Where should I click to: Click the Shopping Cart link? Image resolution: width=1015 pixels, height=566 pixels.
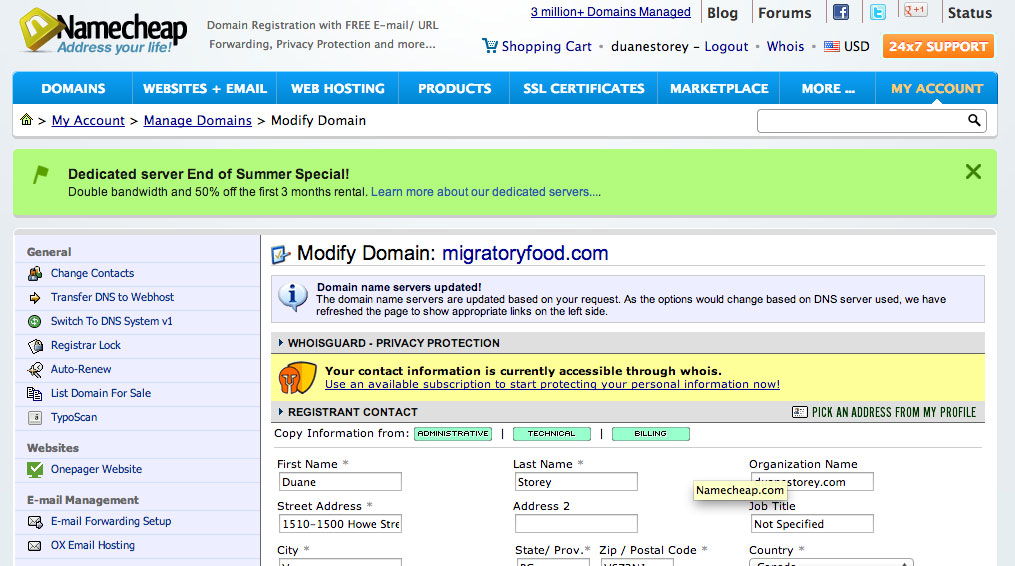tap(546, 47)
